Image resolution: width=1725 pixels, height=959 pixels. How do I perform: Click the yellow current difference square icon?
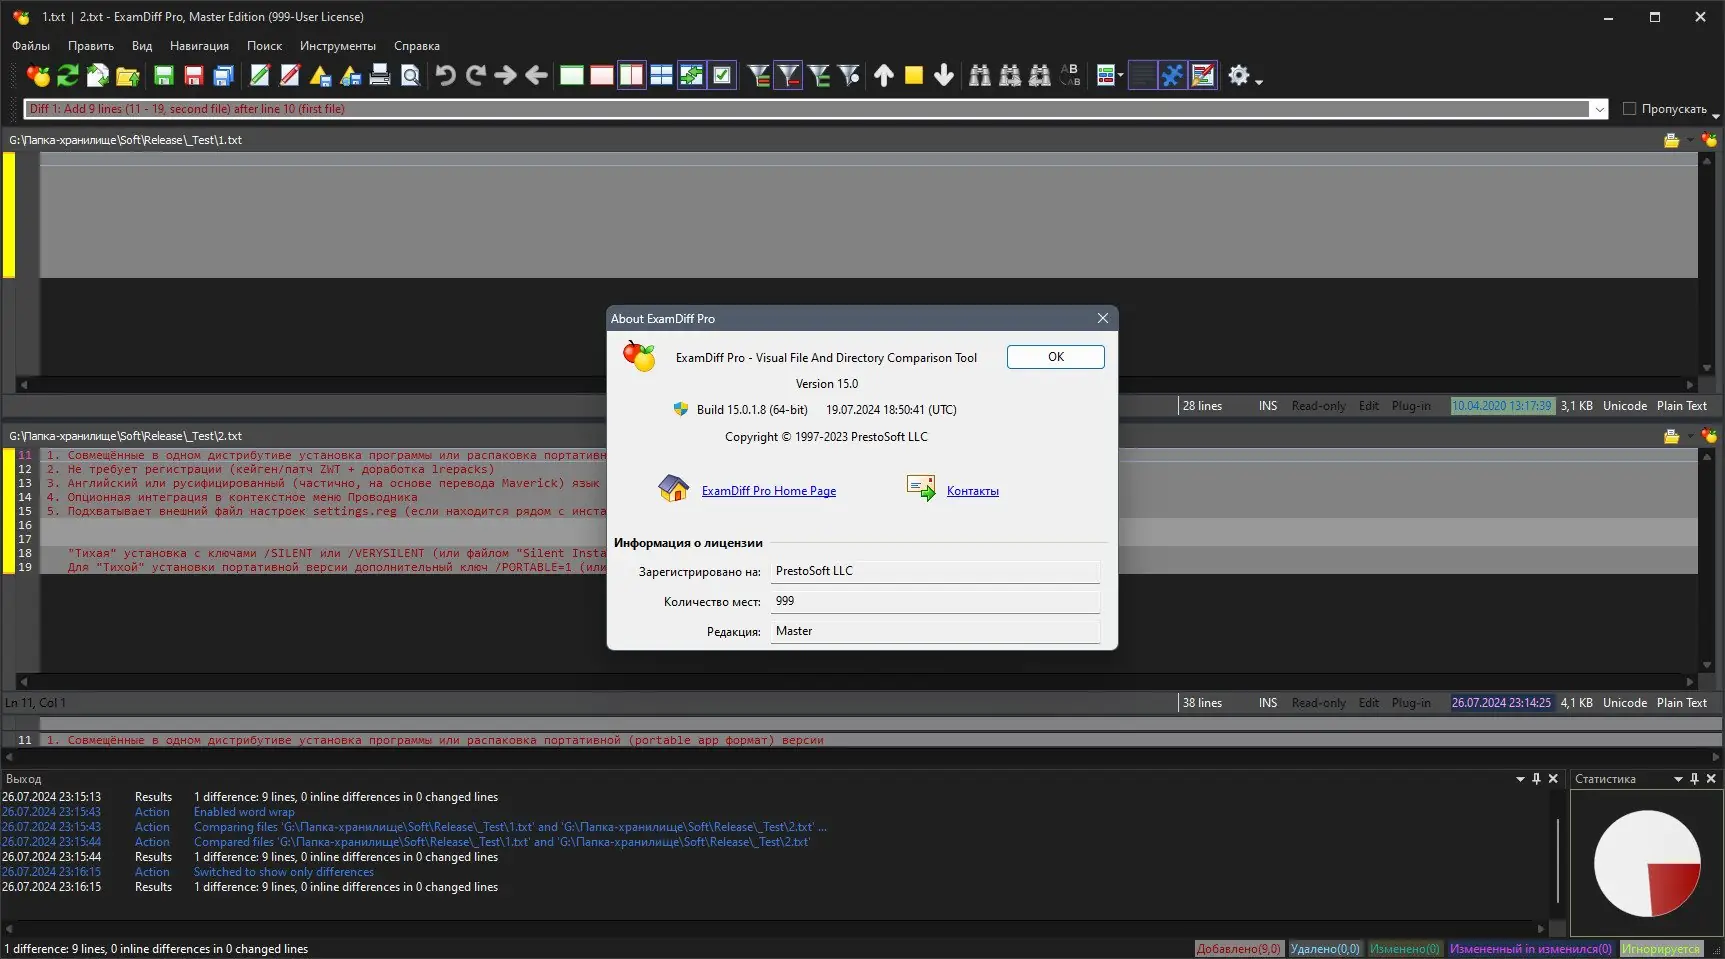[x=914, y=75]
